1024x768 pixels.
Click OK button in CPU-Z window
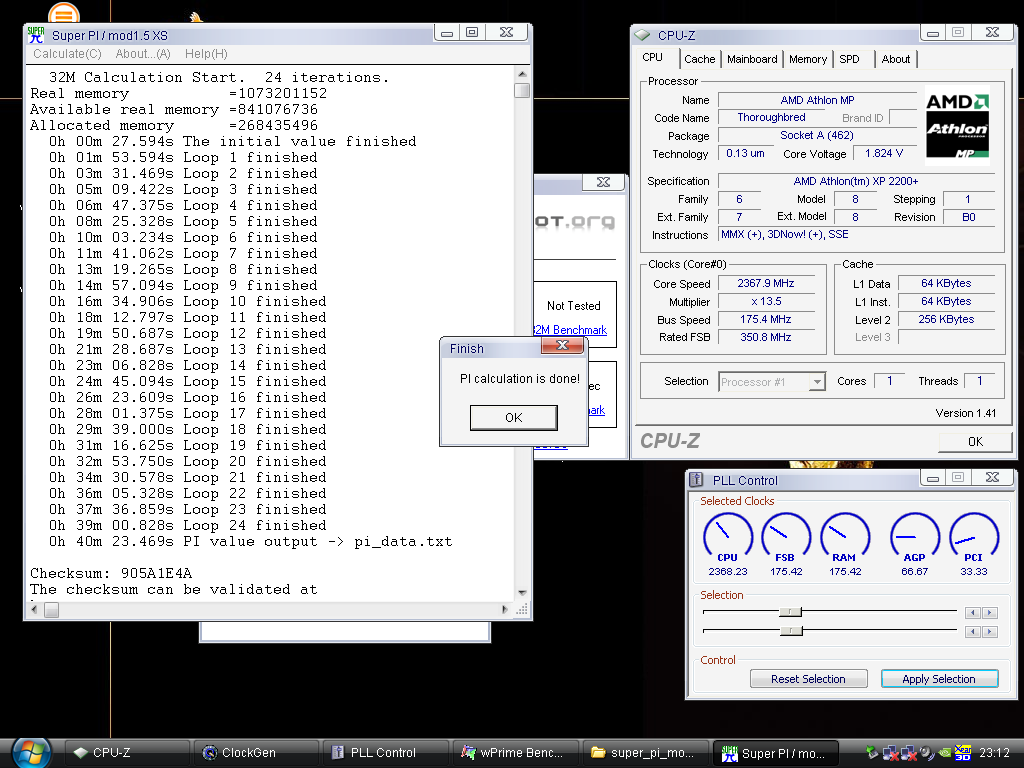pyautogui.click(x=975, y=441)
